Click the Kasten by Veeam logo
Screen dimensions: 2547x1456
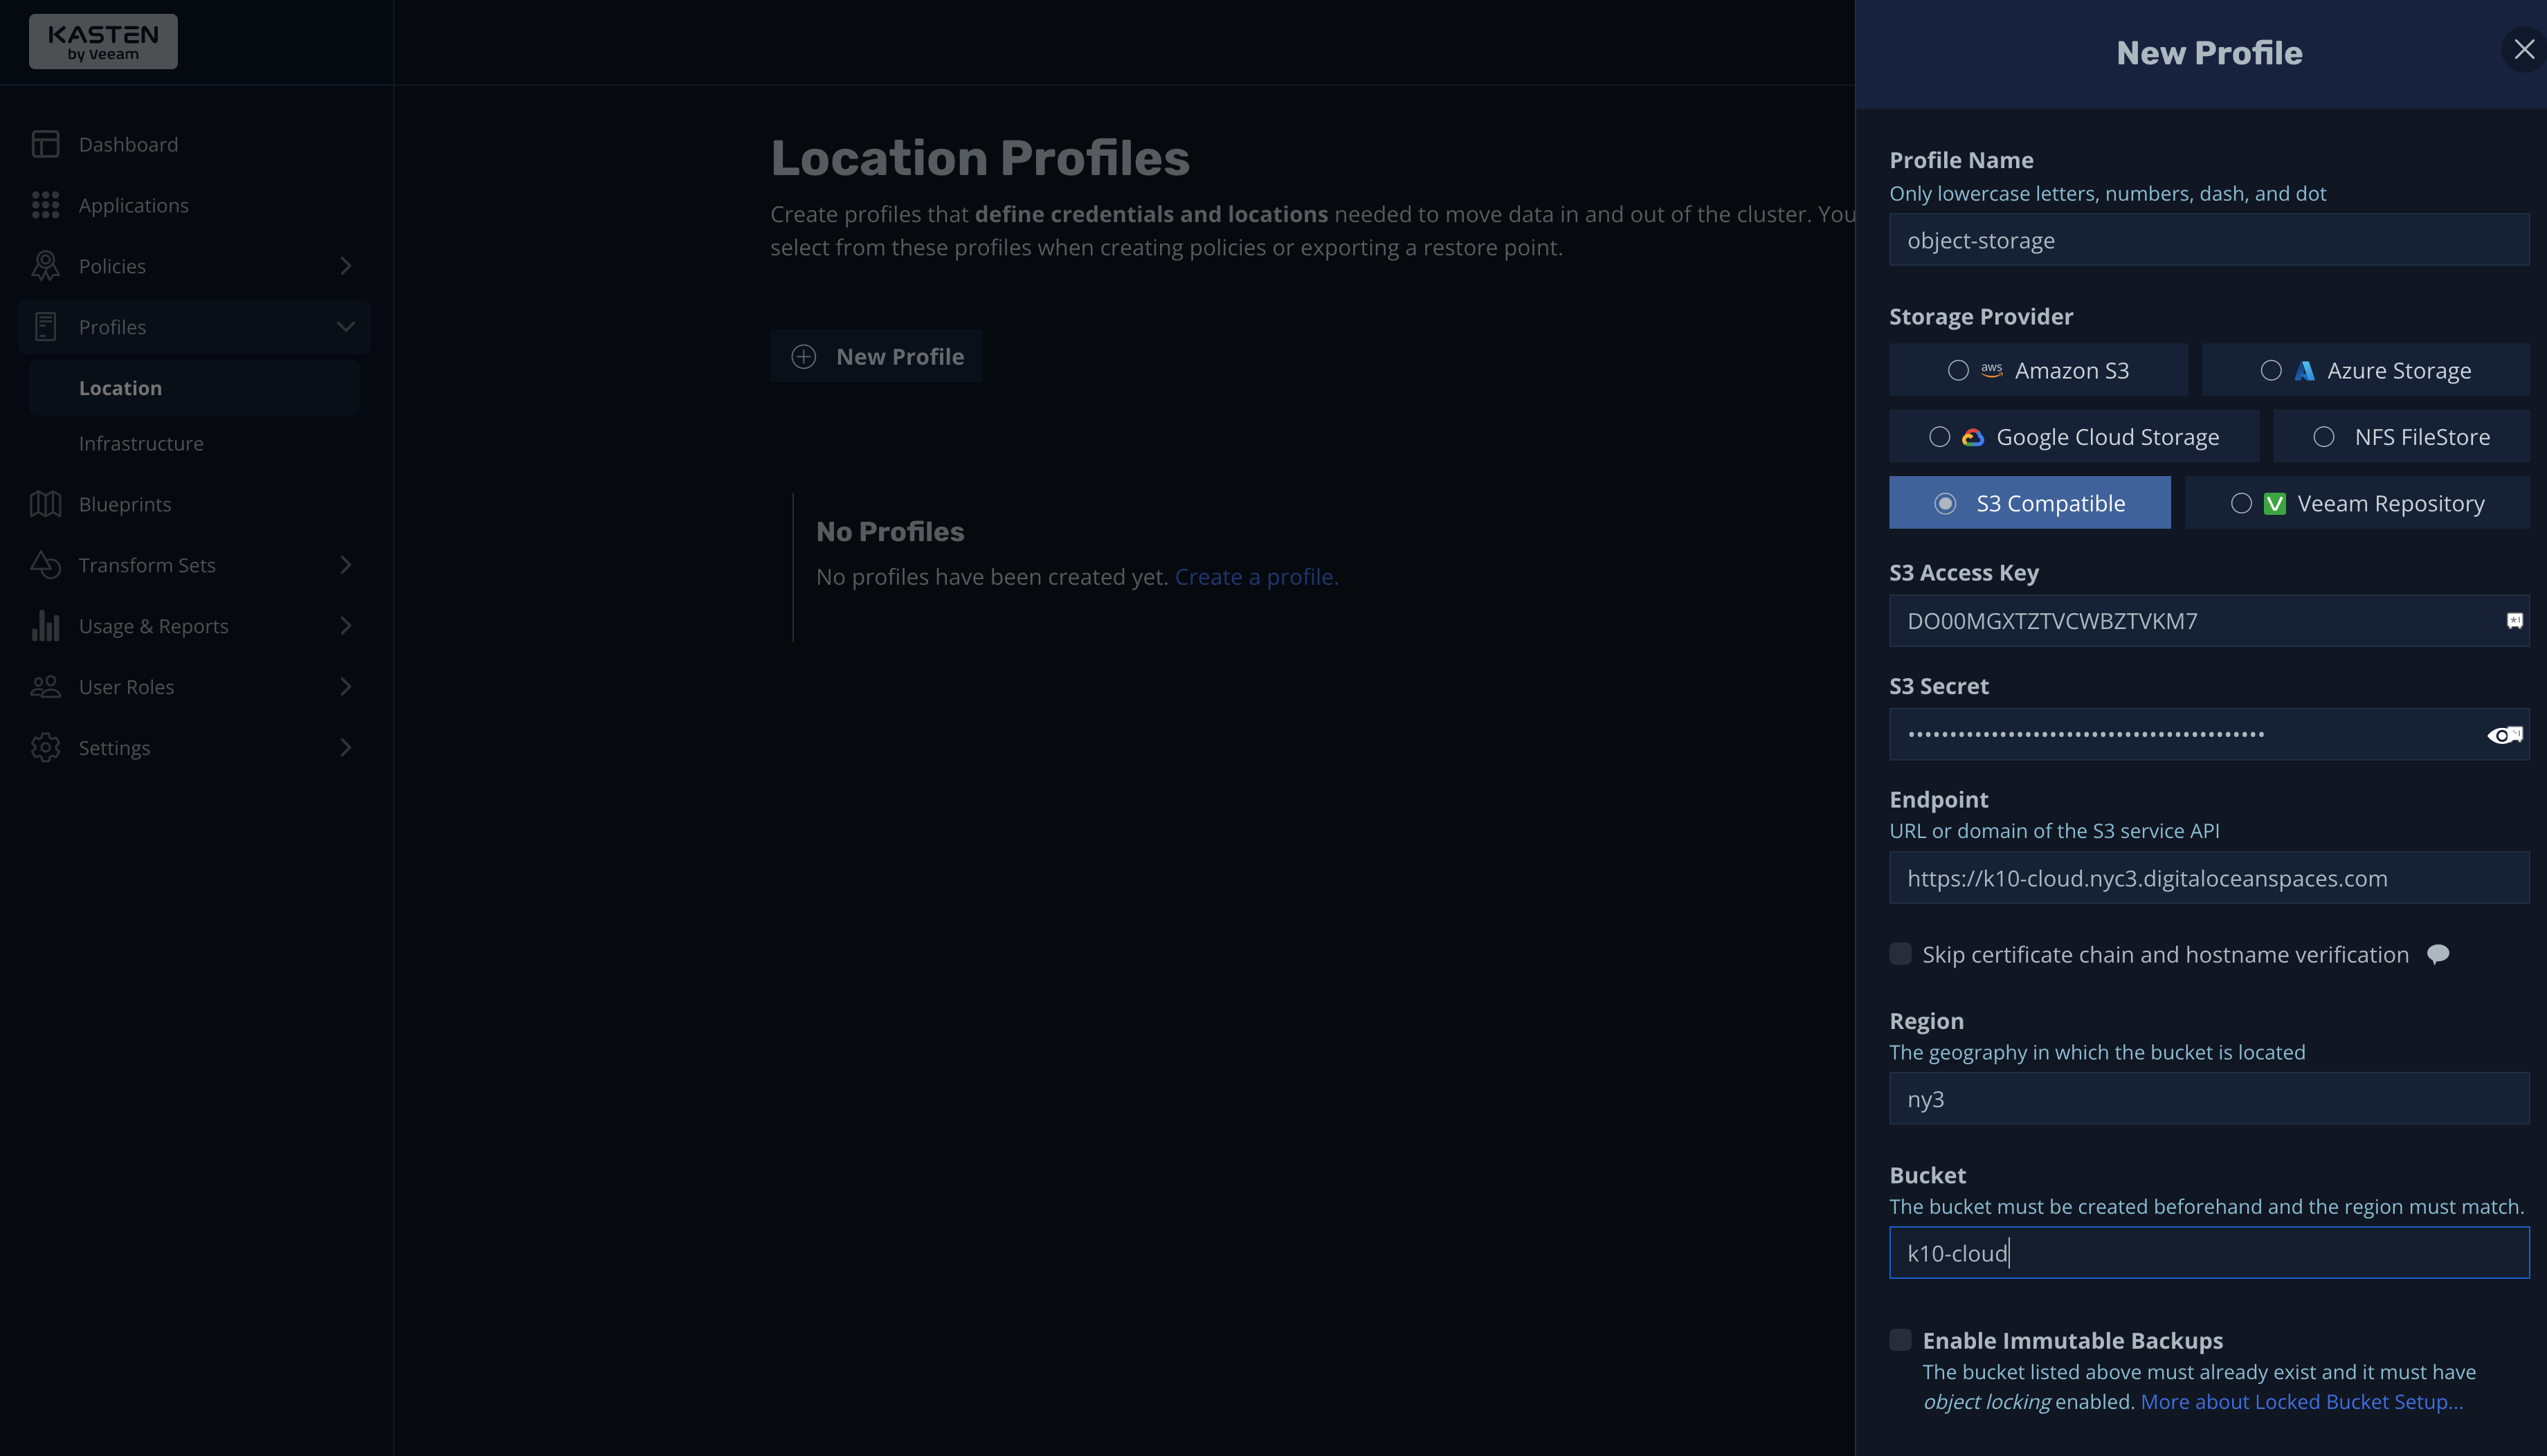tap(103, 41)
